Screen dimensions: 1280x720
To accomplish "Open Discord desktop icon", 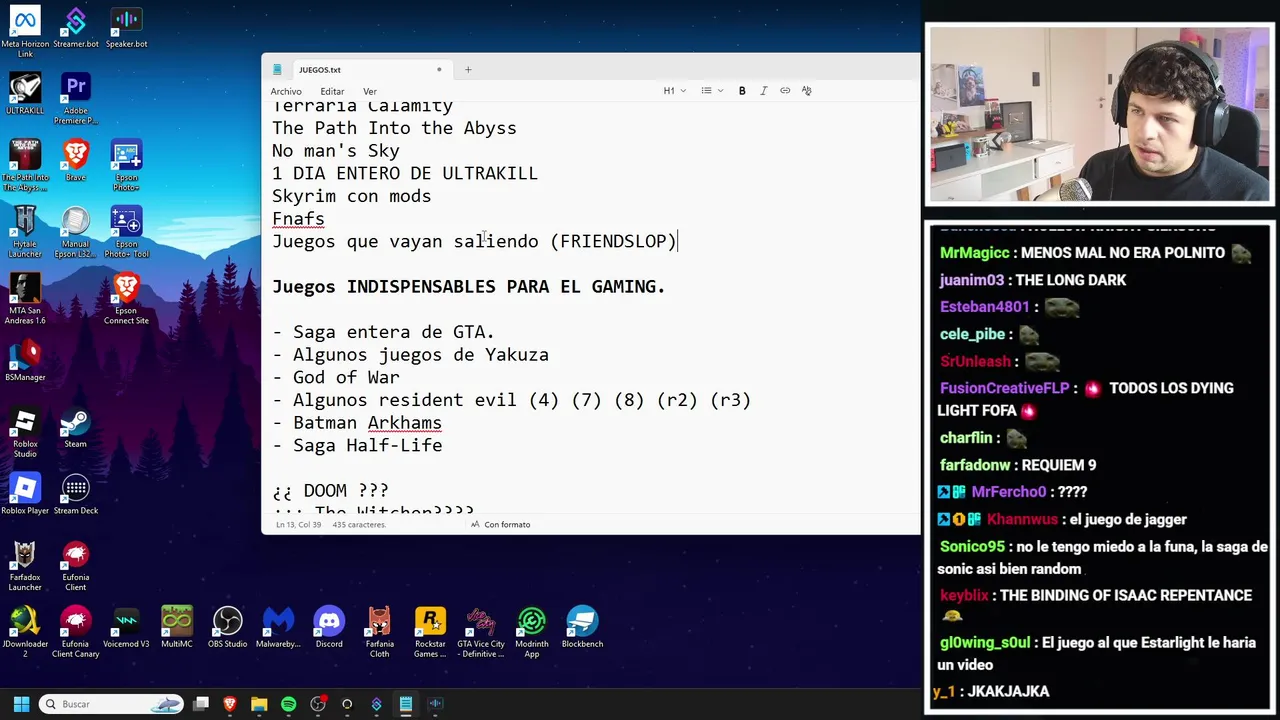I will tap(329, 627).
